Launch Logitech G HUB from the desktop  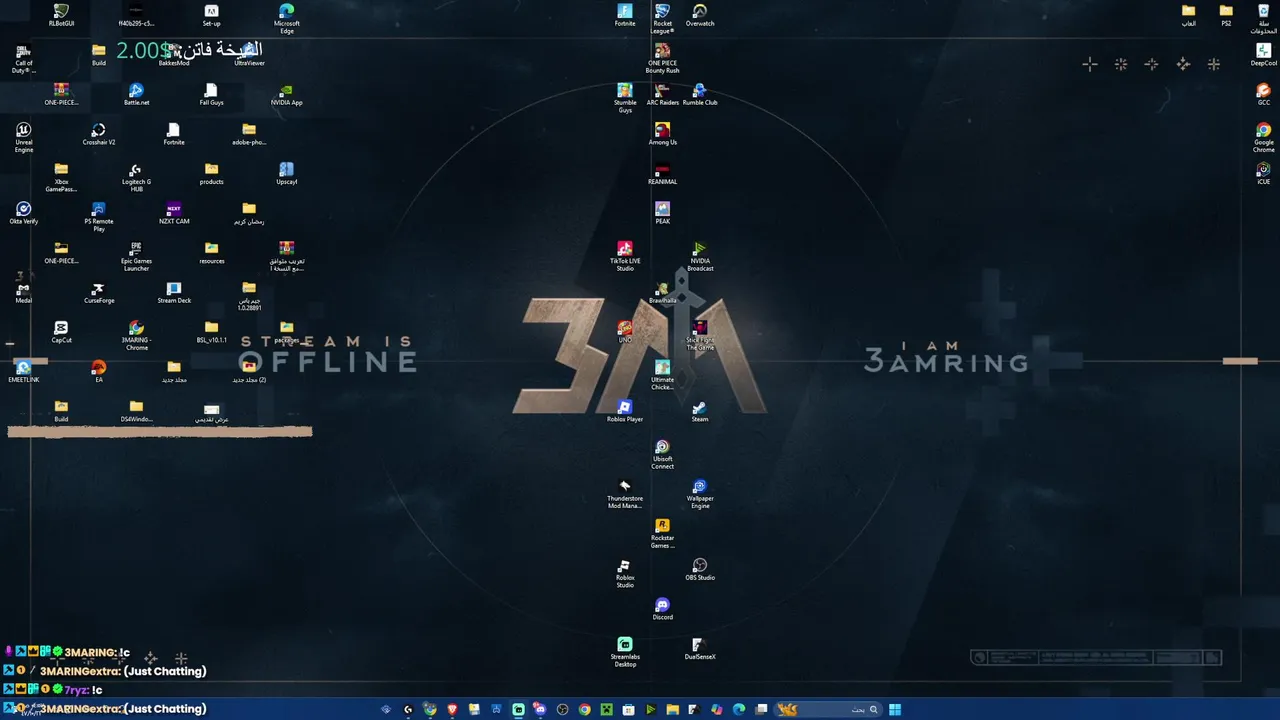tap(136, 177)
